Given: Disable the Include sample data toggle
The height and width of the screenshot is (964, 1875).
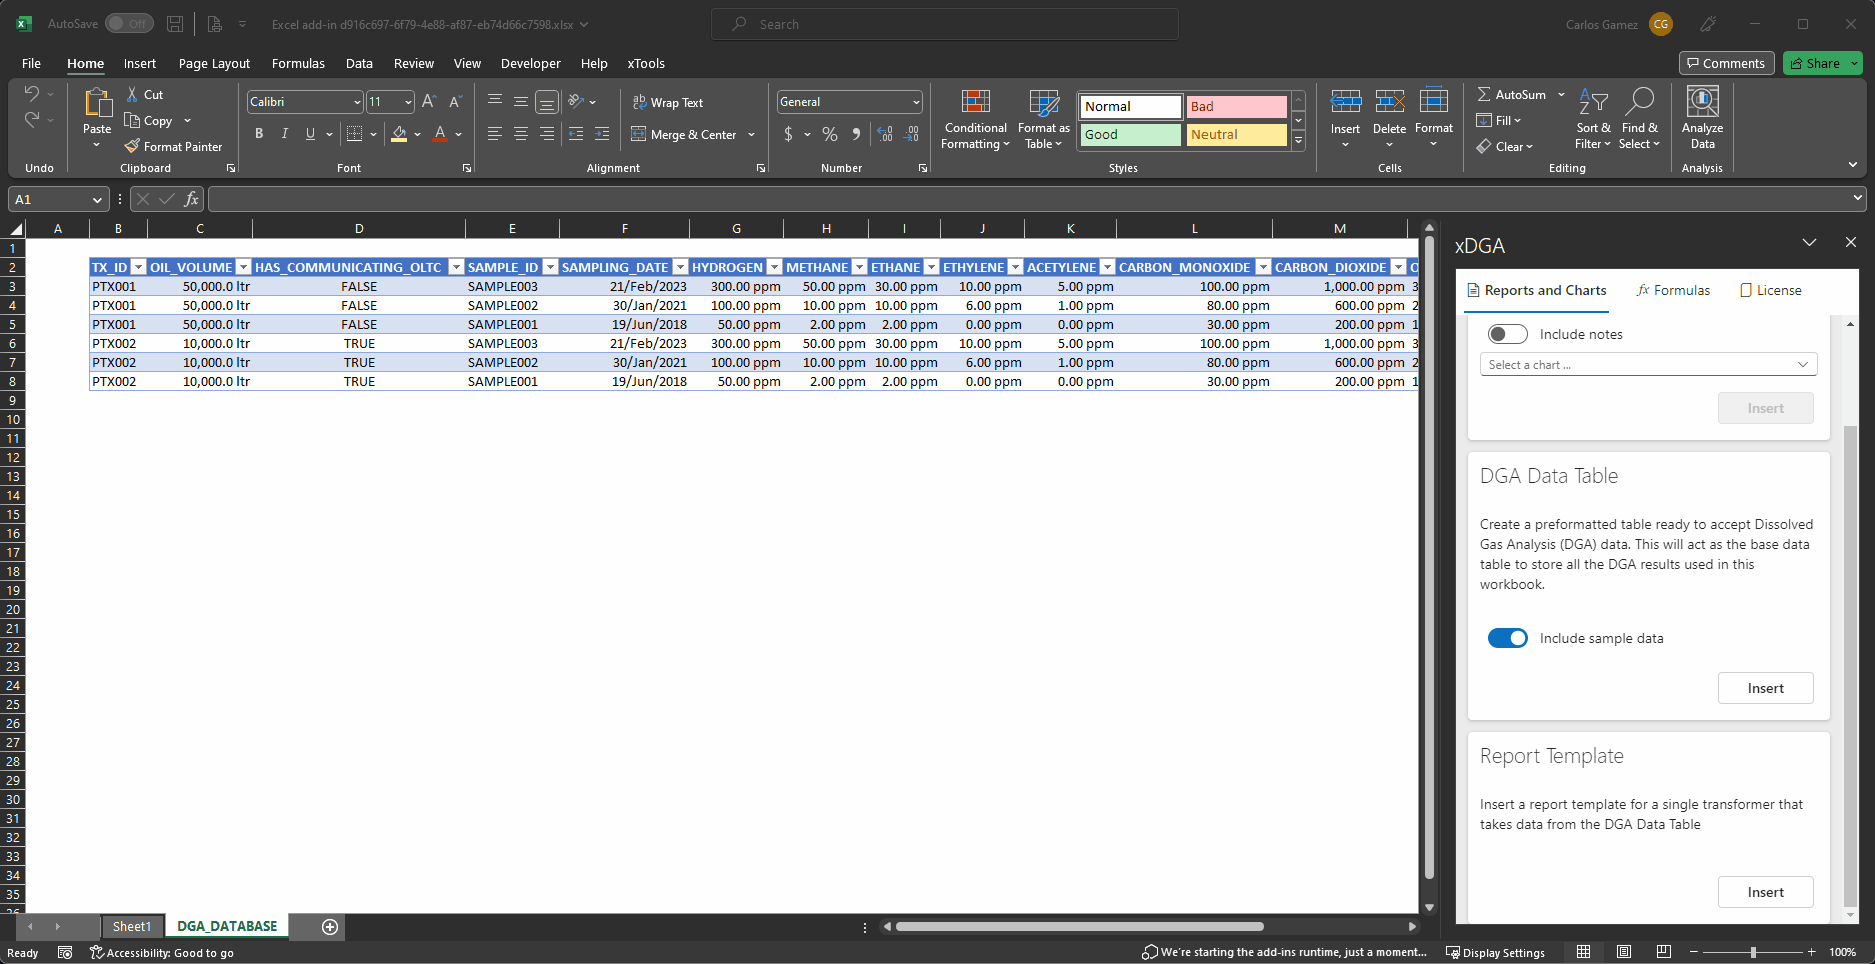Looking at the screenshot, I should pyautogui.click(x=1507, y=637).
